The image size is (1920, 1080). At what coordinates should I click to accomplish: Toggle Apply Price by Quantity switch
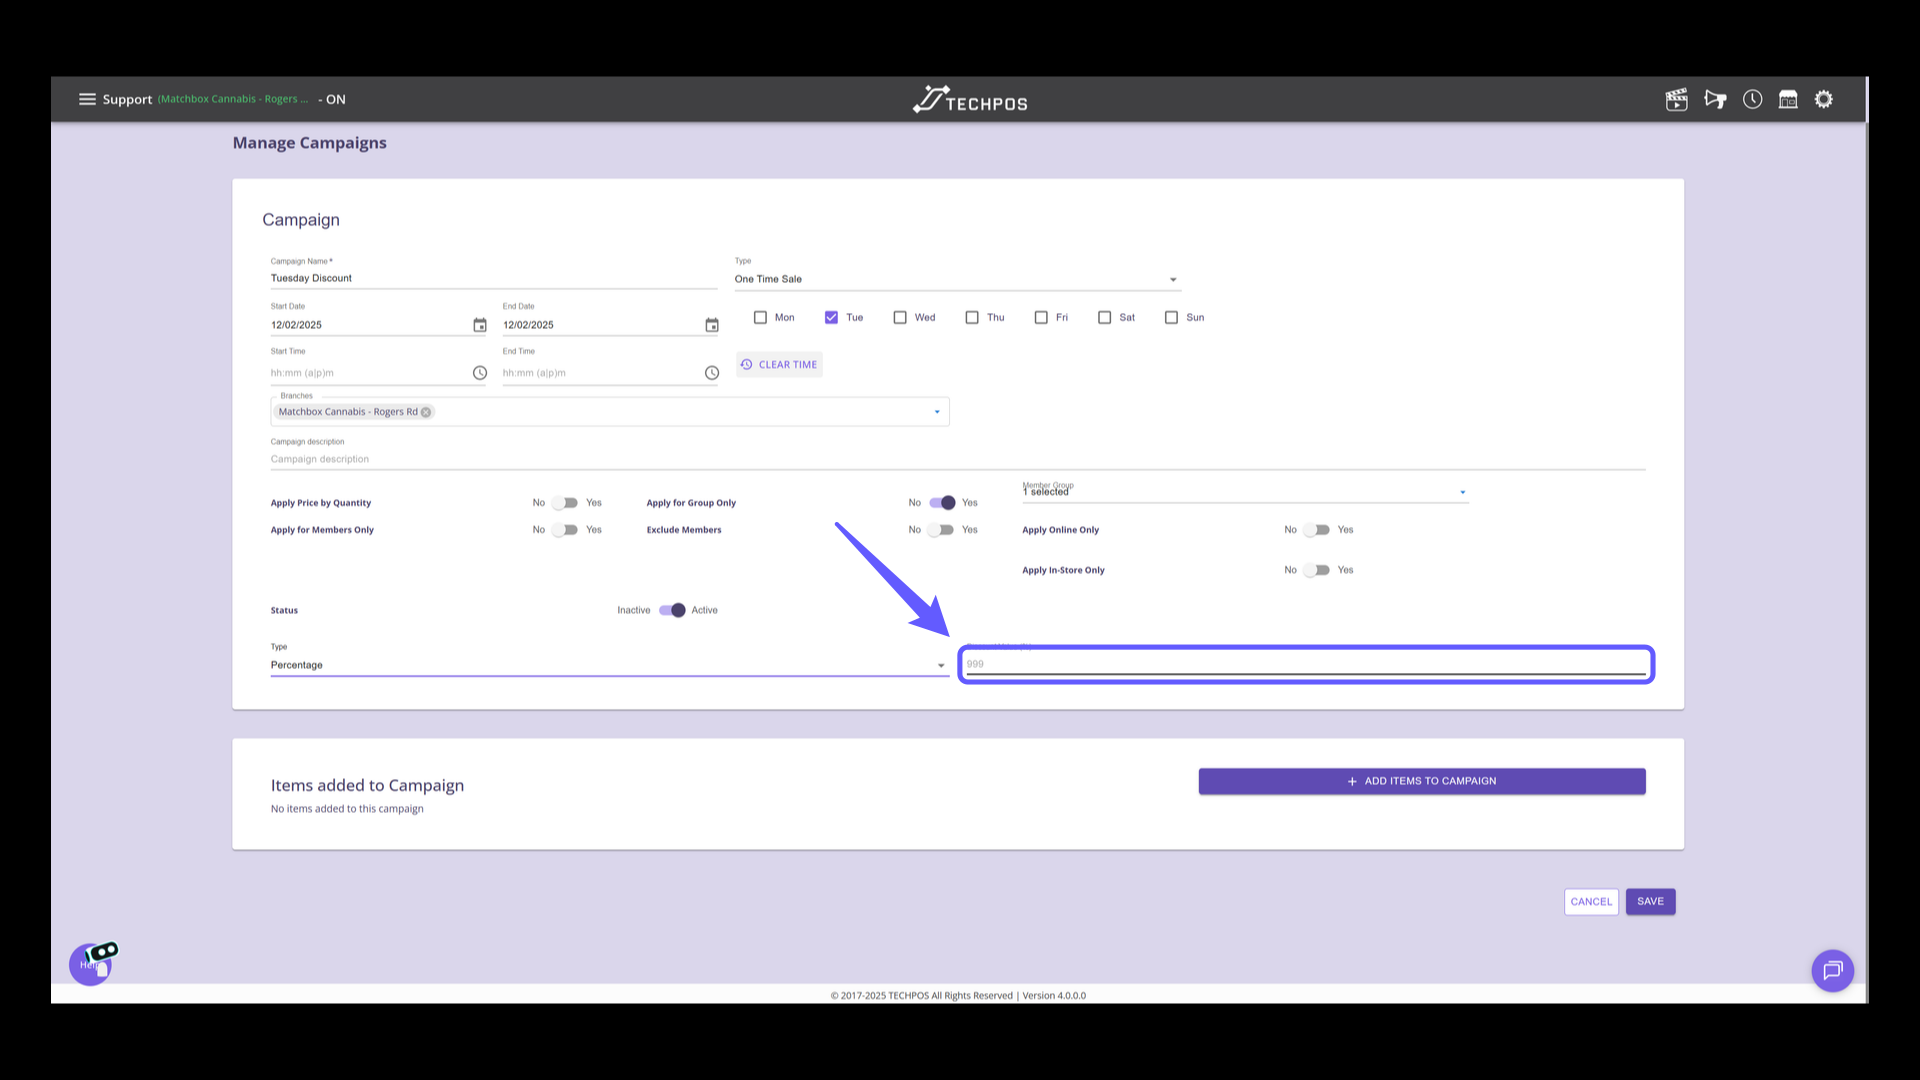pyautogui.click(x=566, y=503)
